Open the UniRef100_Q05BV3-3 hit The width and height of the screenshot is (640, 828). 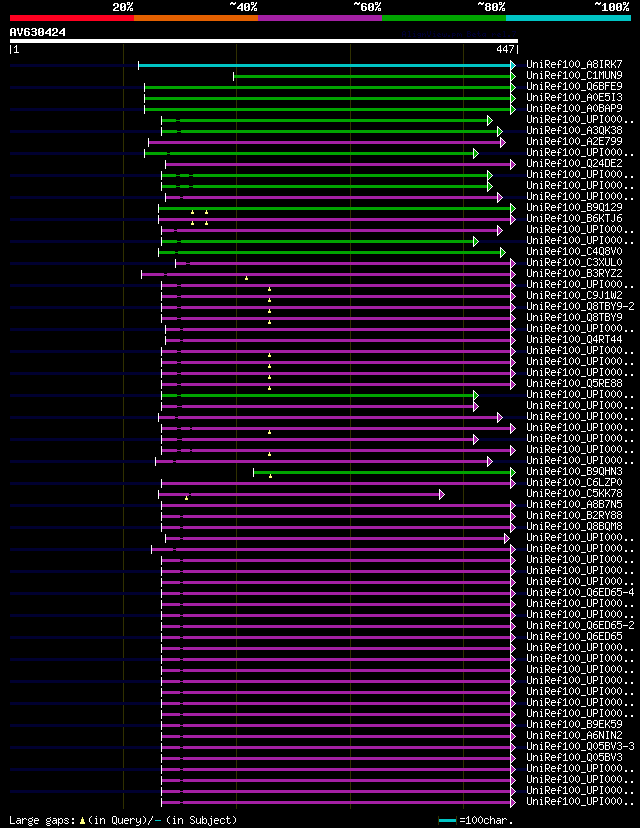point(580,747)
